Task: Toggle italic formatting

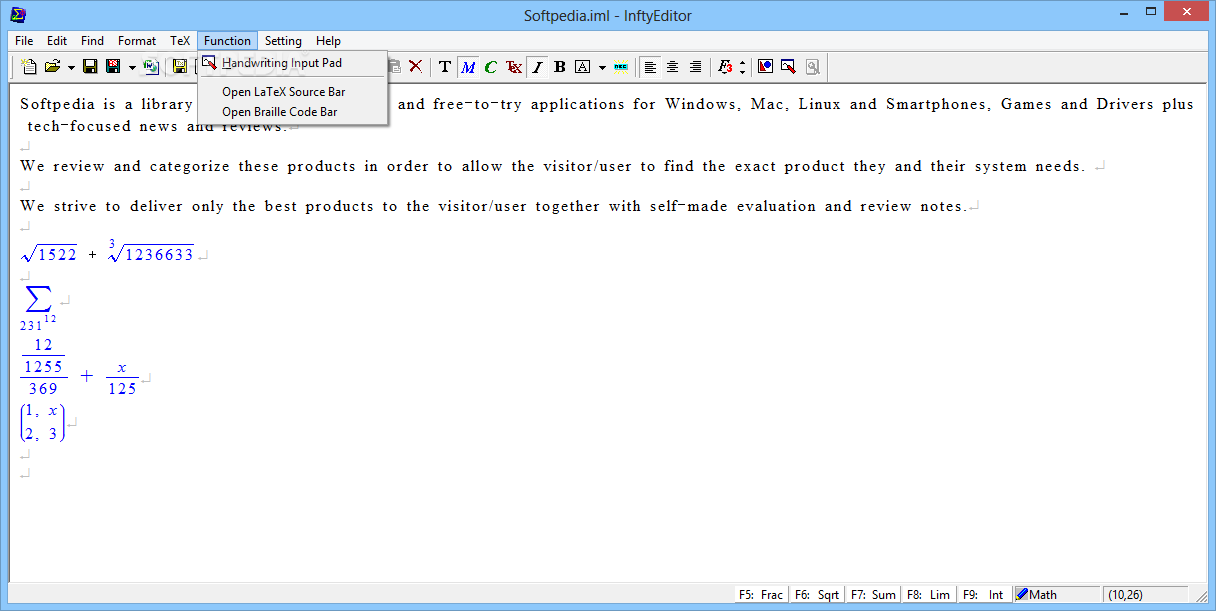Action: (x=537, y=67)
